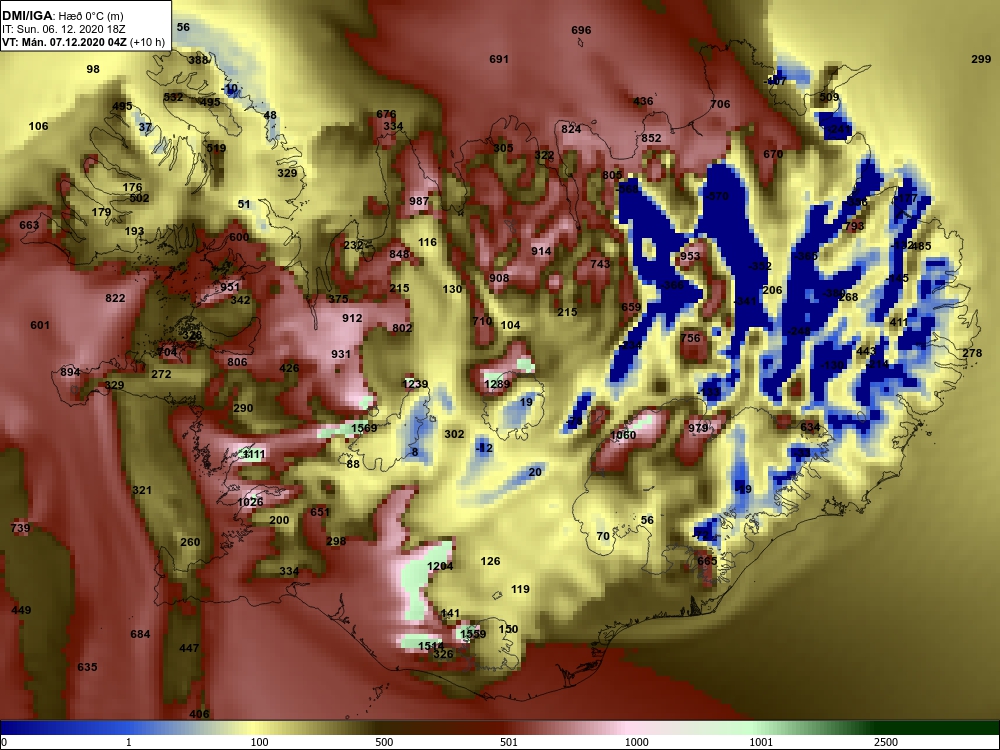Select the 299 label in upper right corner
Viewport: 1000px width, 750px height.
point(981,59)
